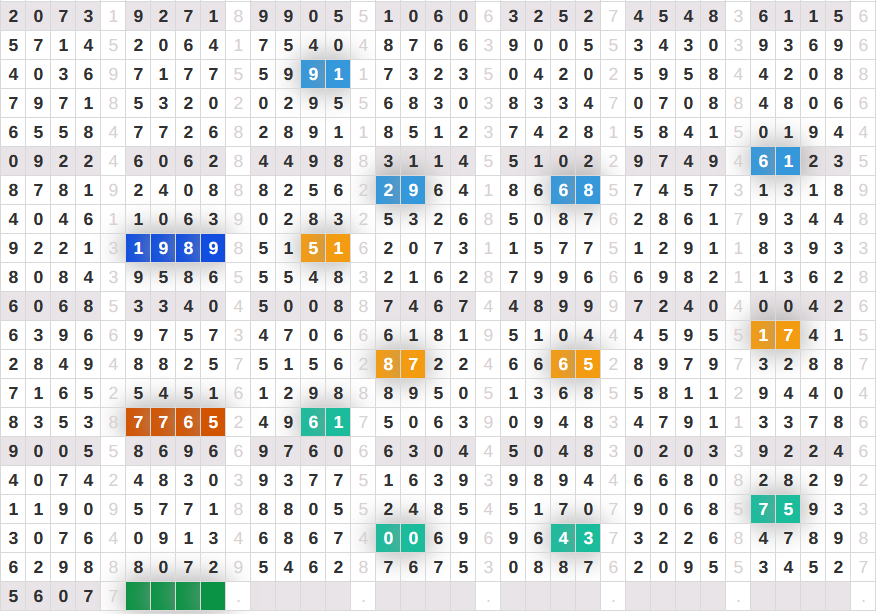Select the leftmost 7 in the orange 7765 block

(138, 422)
